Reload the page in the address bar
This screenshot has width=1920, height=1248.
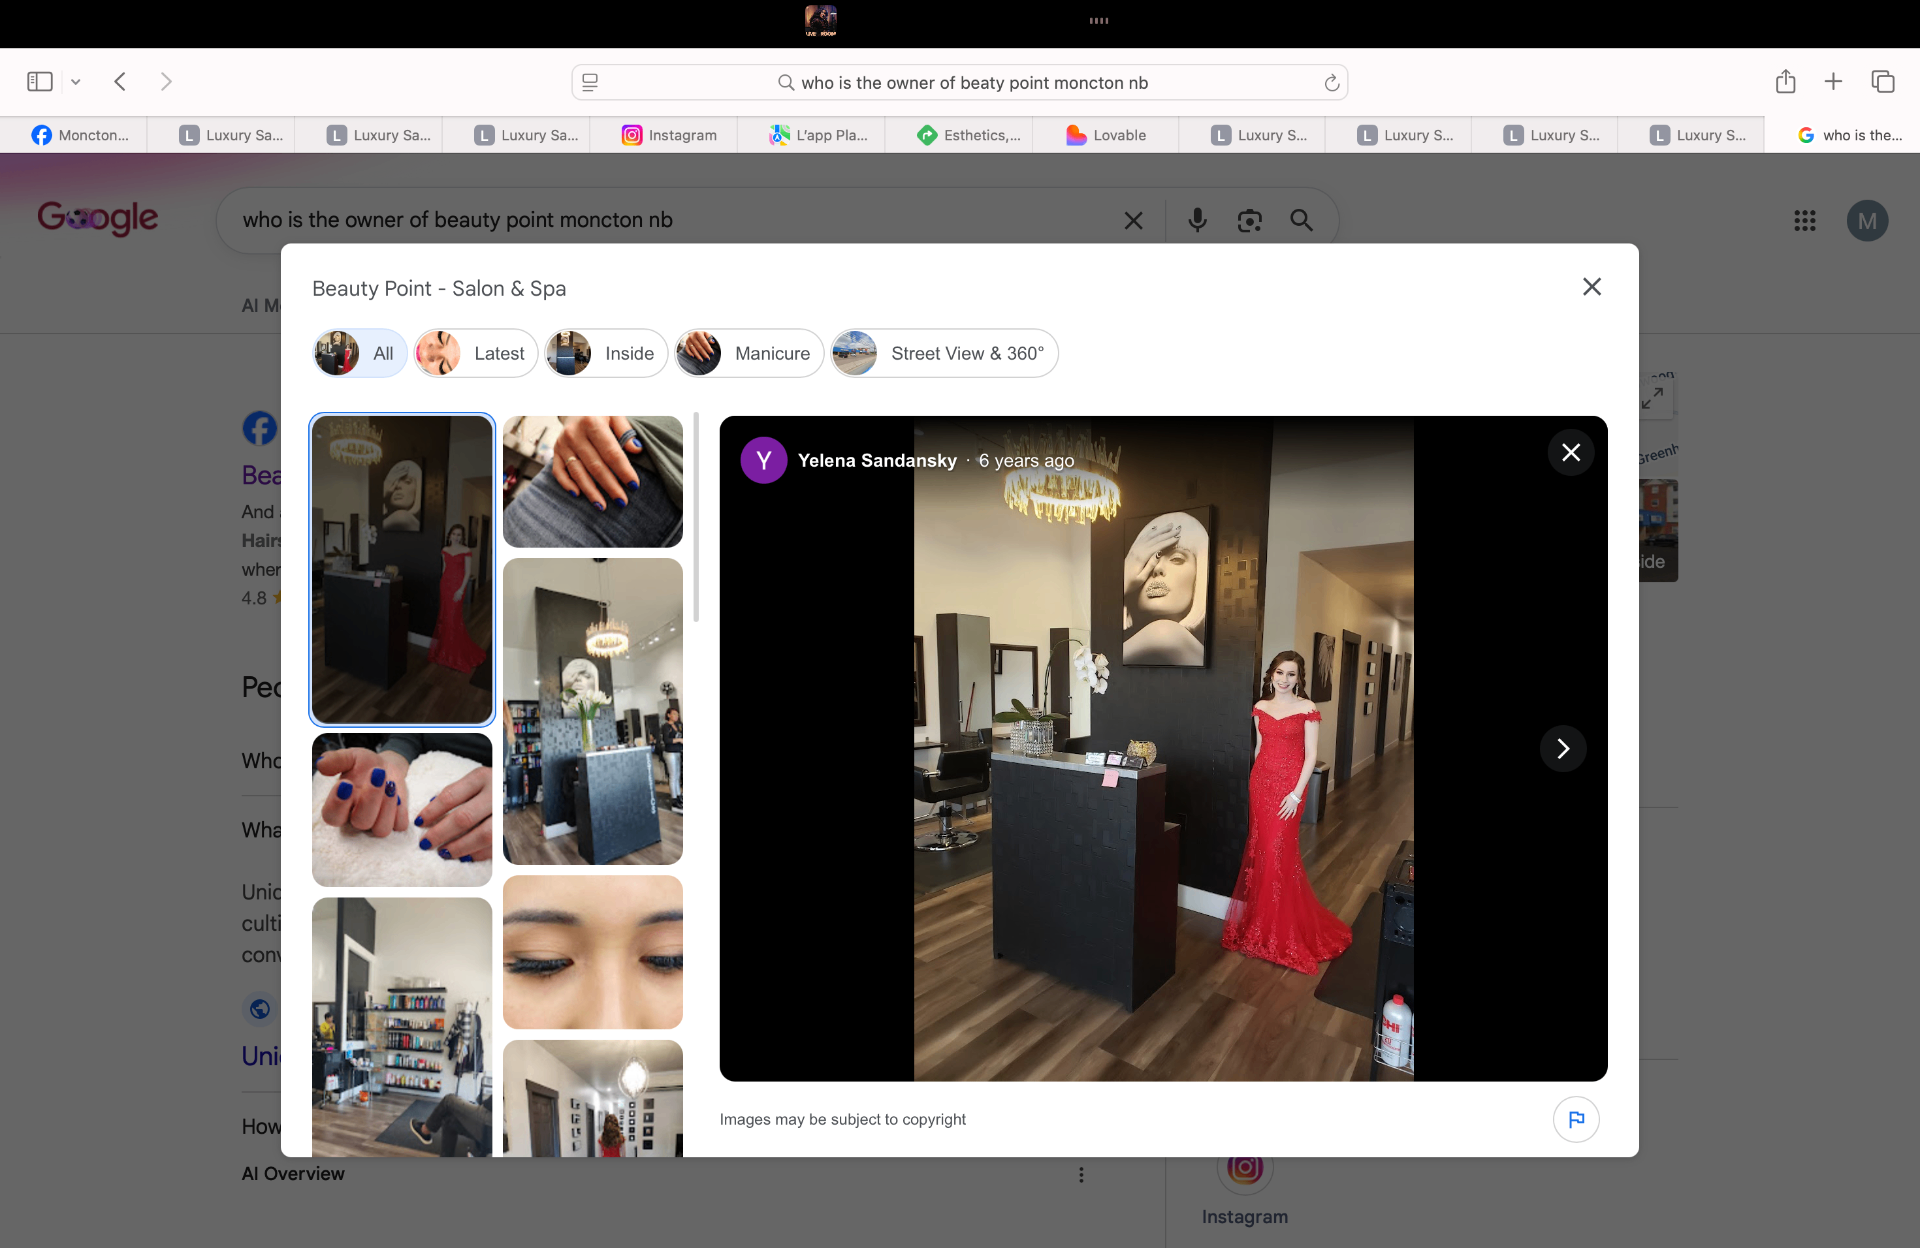click(x=1332, y=83)
